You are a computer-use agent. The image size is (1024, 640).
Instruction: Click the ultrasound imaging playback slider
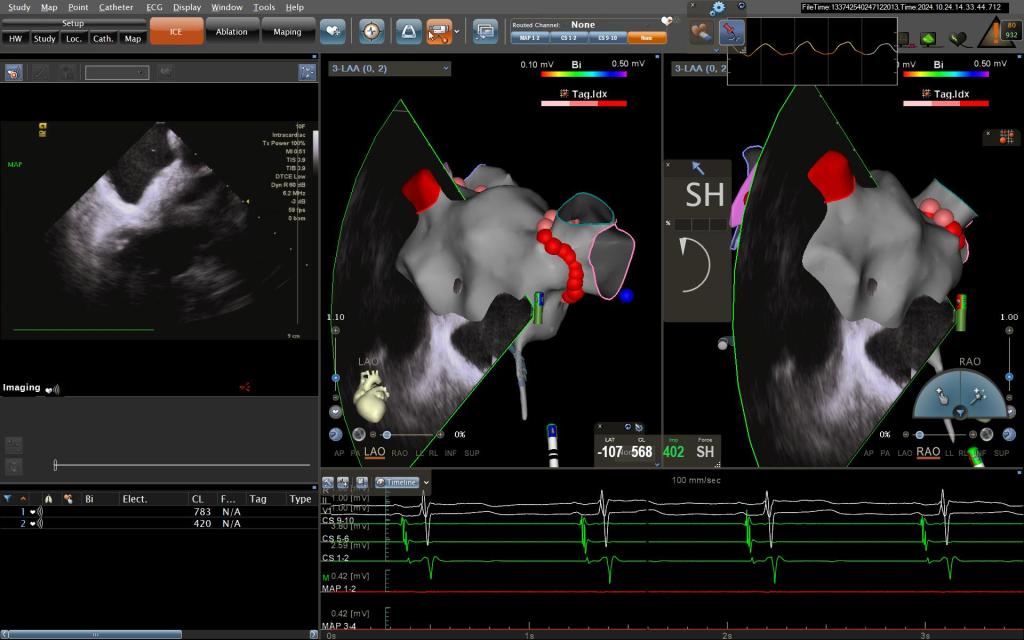[56, 465]
